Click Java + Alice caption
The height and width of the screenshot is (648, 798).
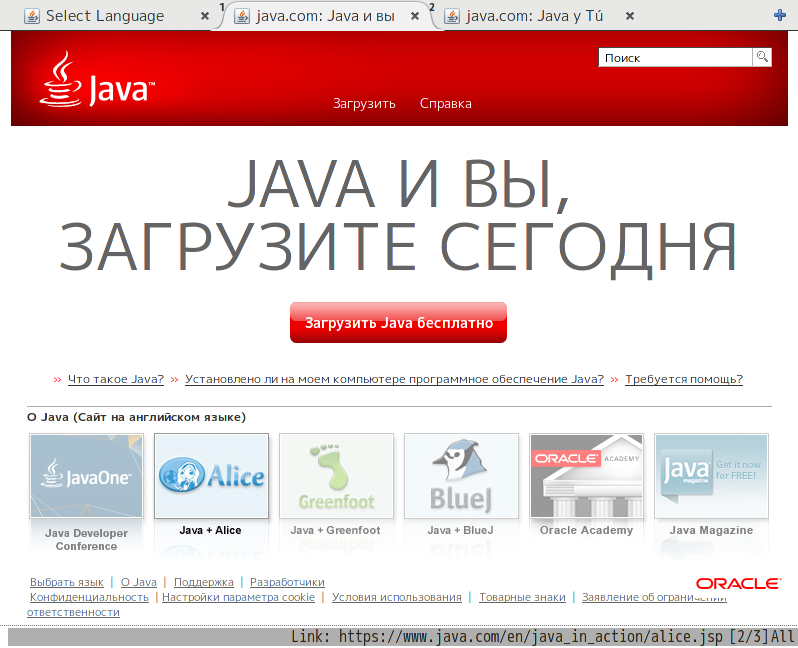tap(210, 530)
